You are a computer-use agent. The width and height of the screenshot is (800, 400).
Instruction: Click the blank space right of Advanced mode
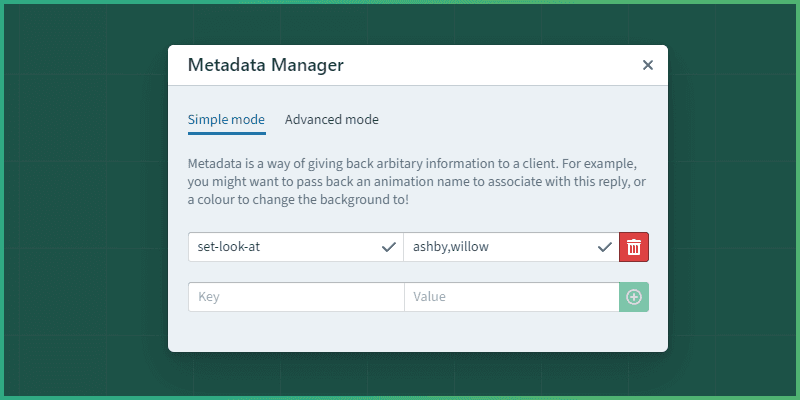[x=520, y=120]
